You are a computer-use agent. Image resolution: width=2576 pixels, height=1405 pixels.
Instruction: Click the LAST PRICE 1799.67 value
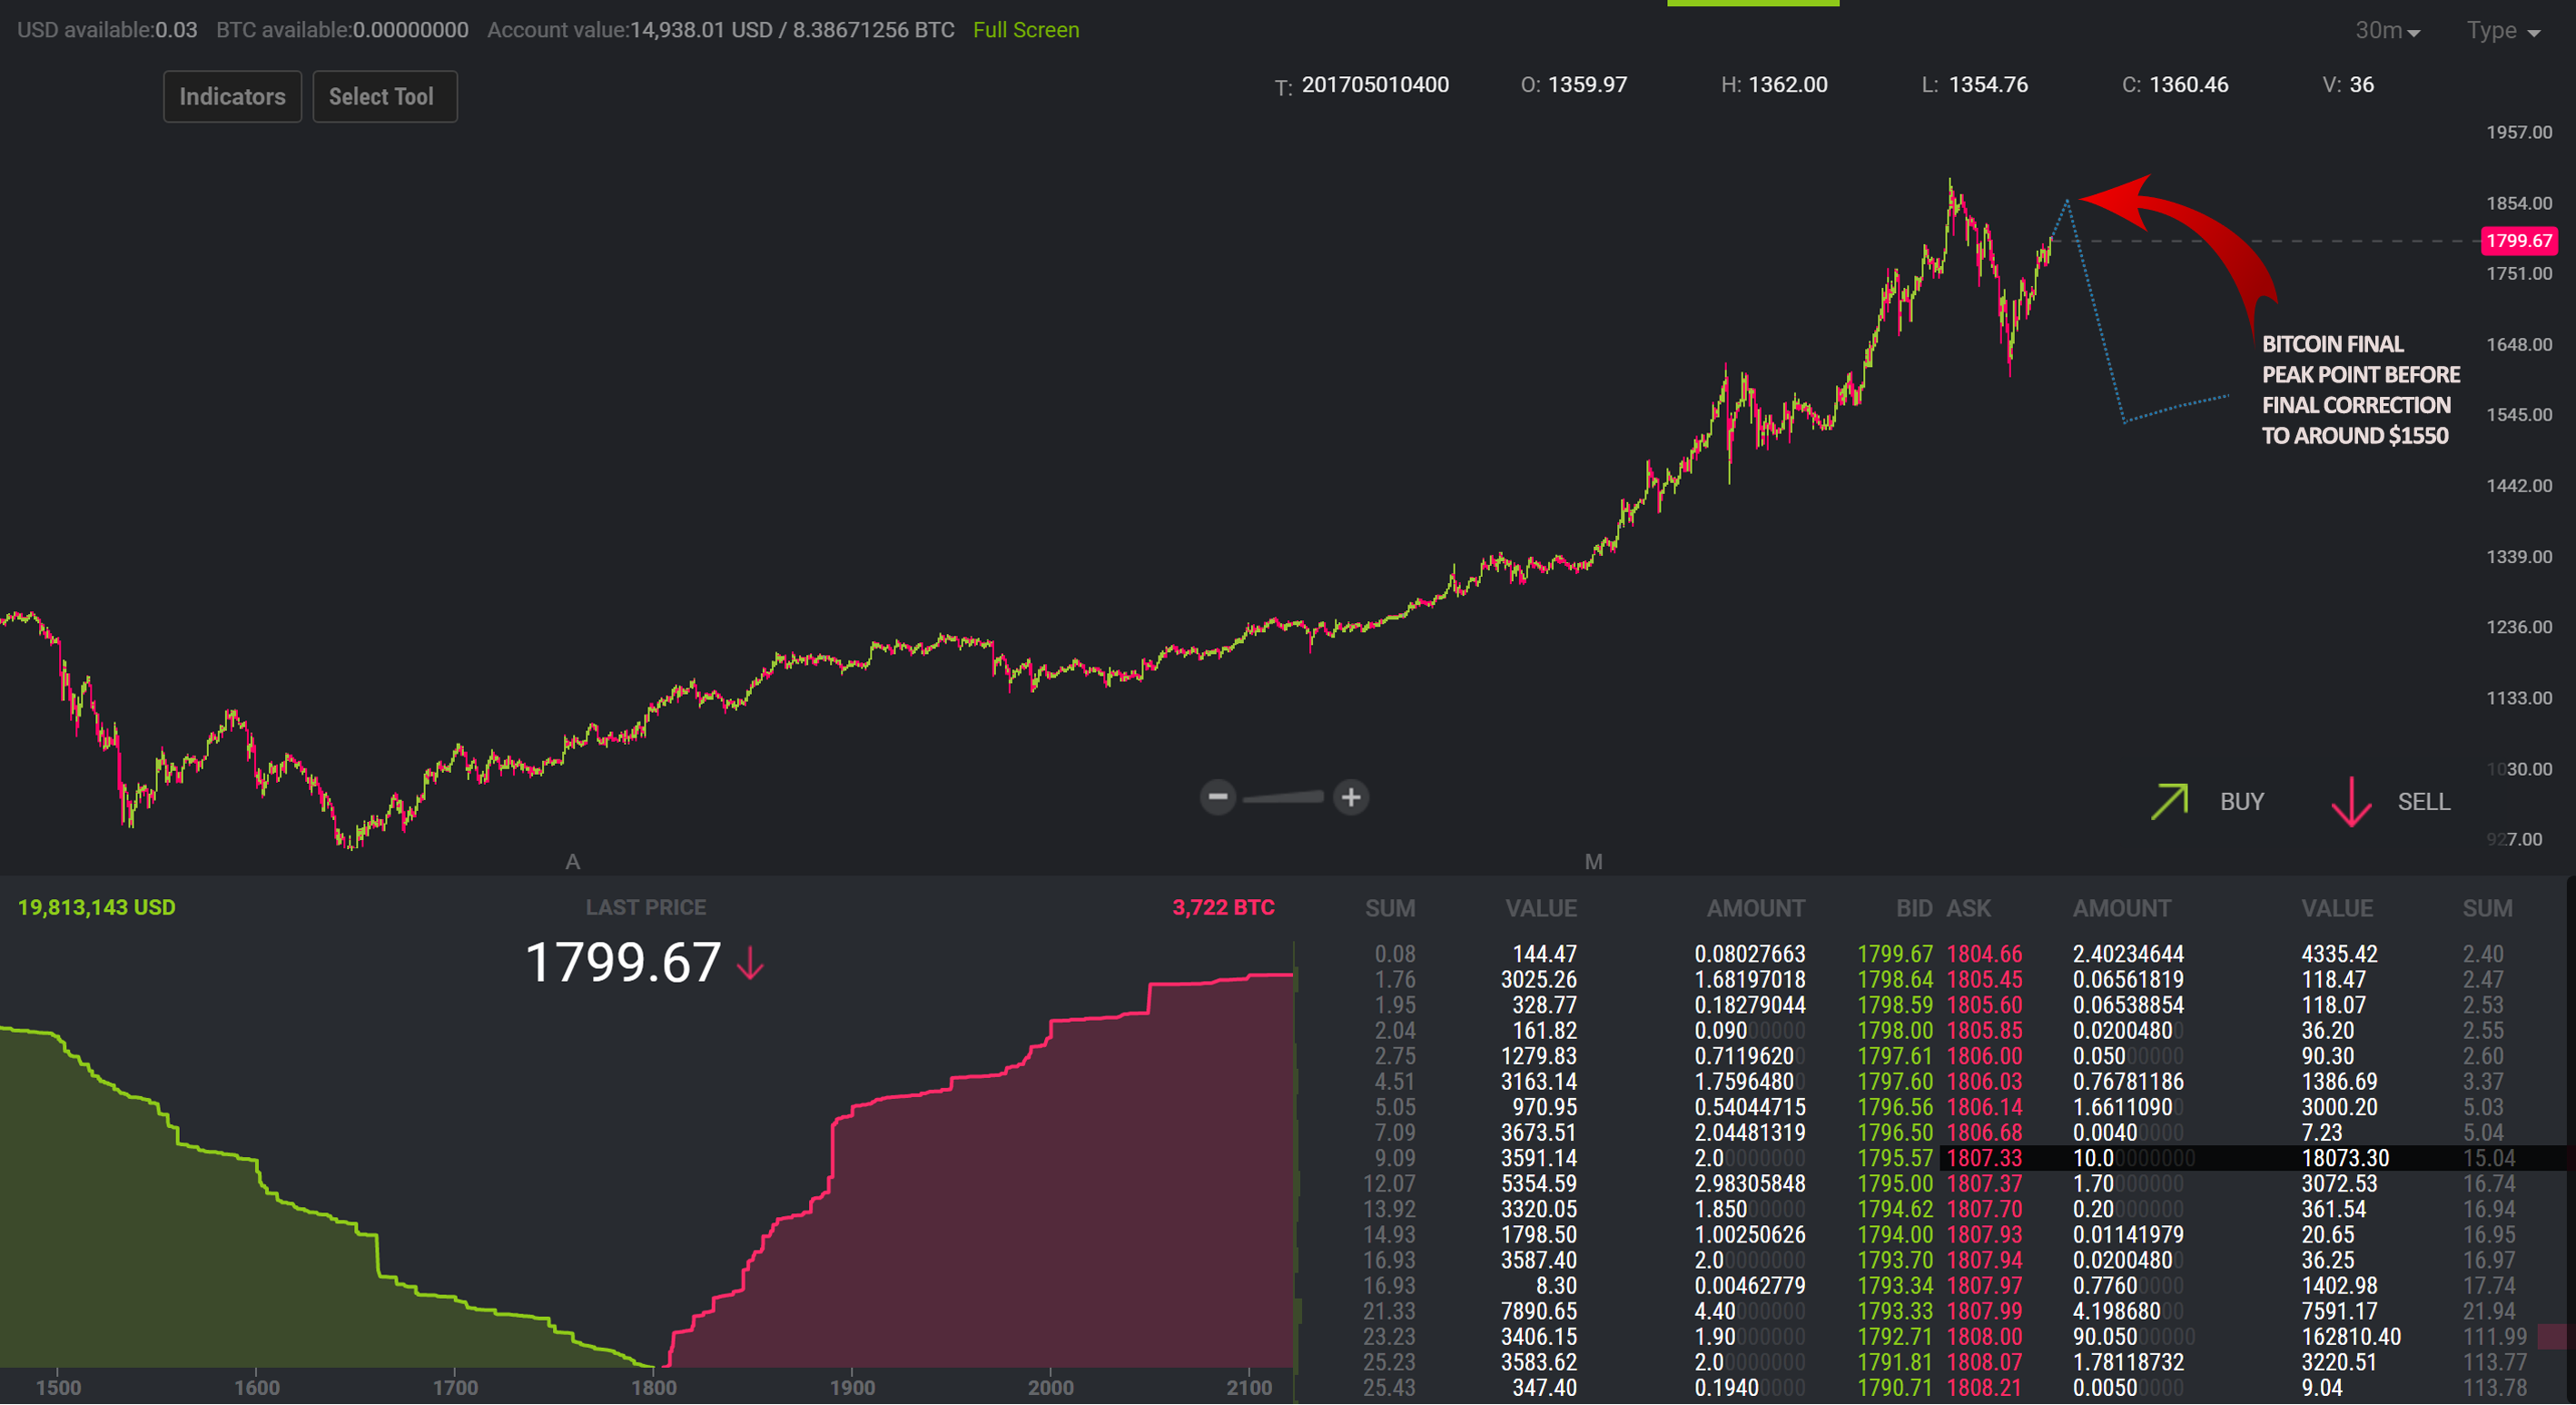(x=622, y=962)
